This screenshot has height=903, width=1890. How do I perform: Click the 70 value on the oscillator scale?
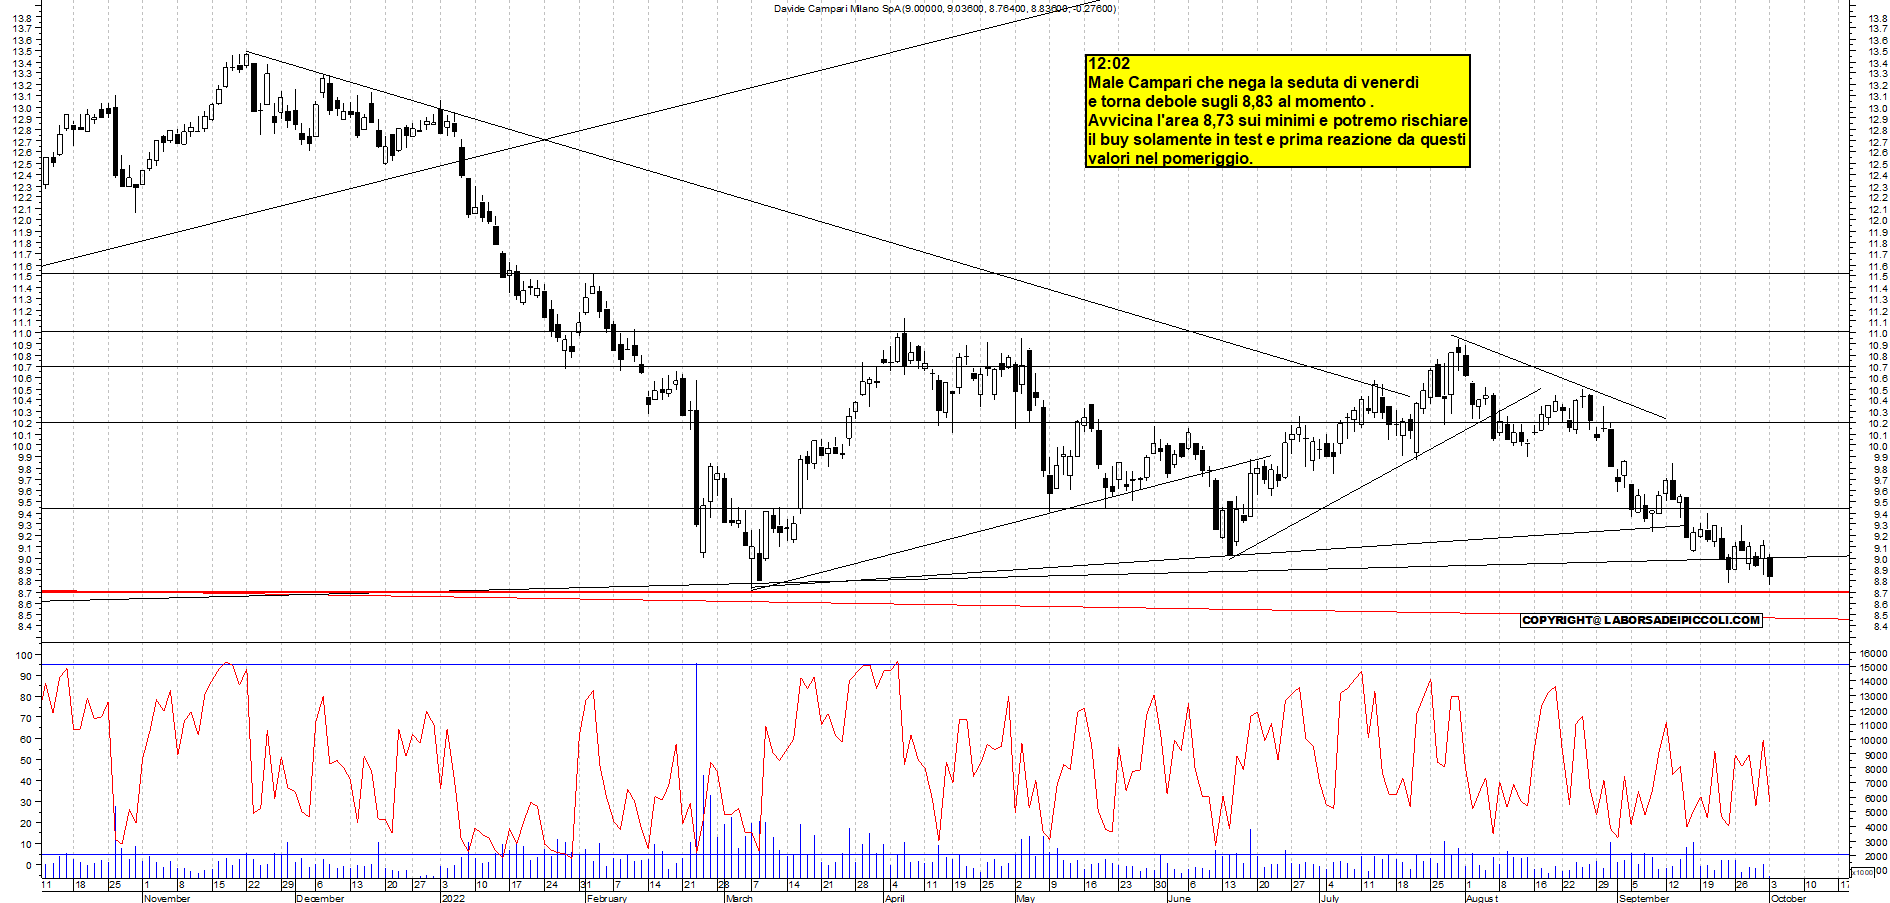pos(26,718)
